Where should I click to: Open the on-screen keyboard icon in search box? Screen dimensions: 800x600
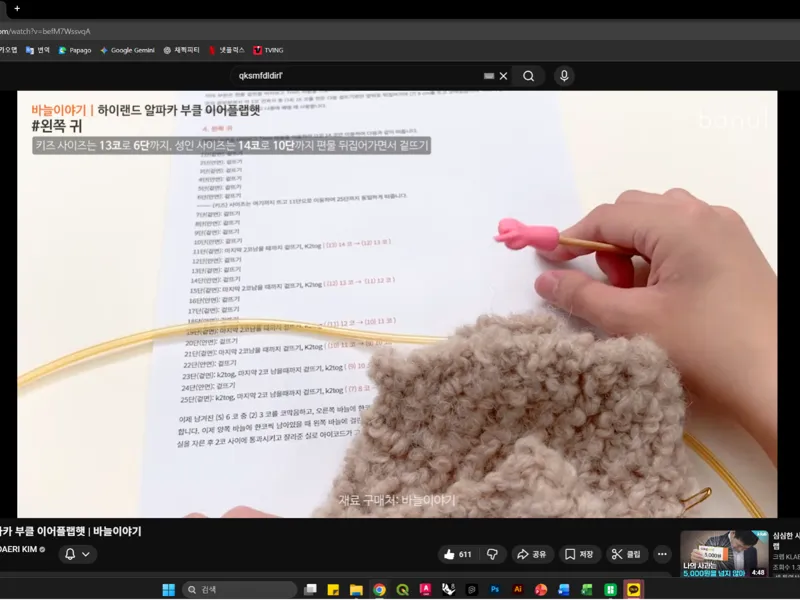(x=489, y=76)
